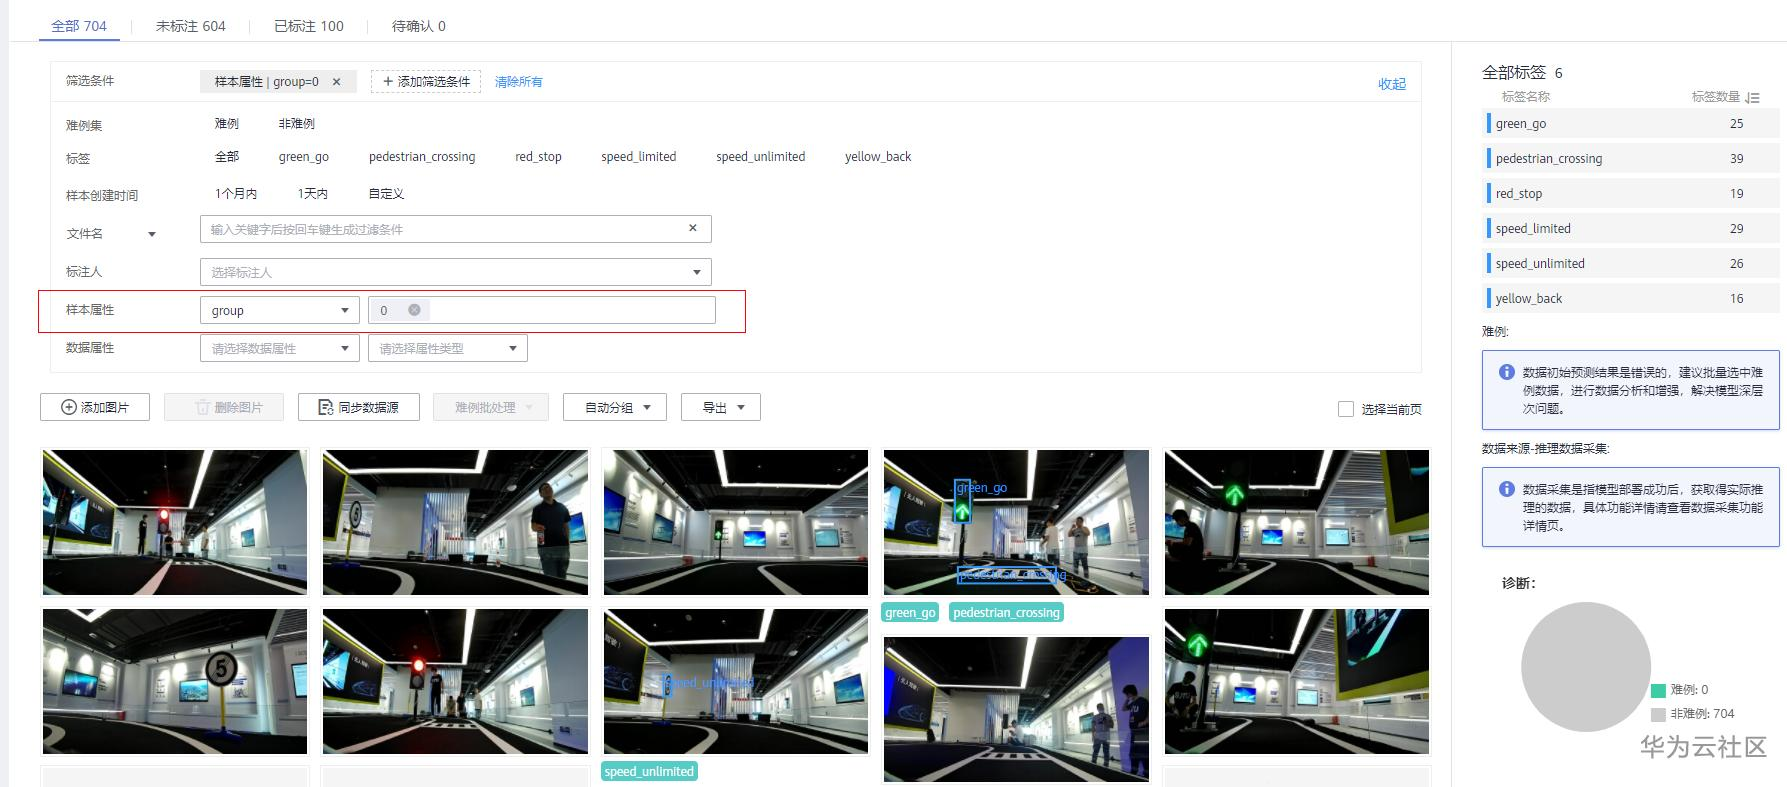Select the 非难例 filter option

pos(296,124)
